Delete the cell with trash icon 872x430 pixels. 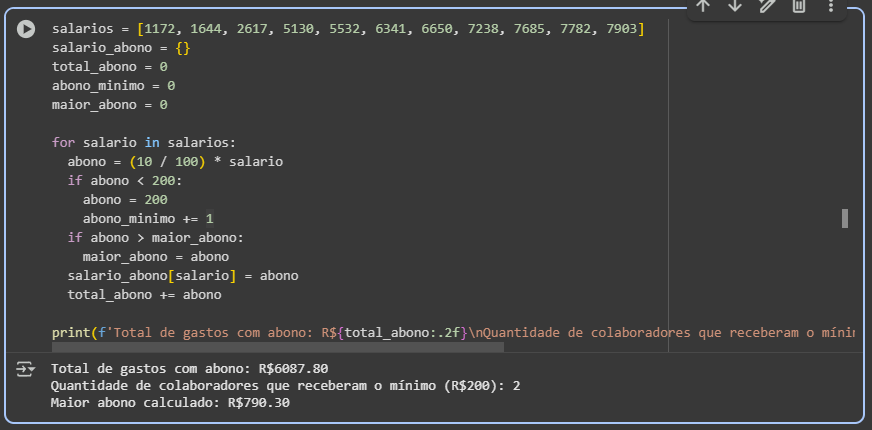[799, 6]
